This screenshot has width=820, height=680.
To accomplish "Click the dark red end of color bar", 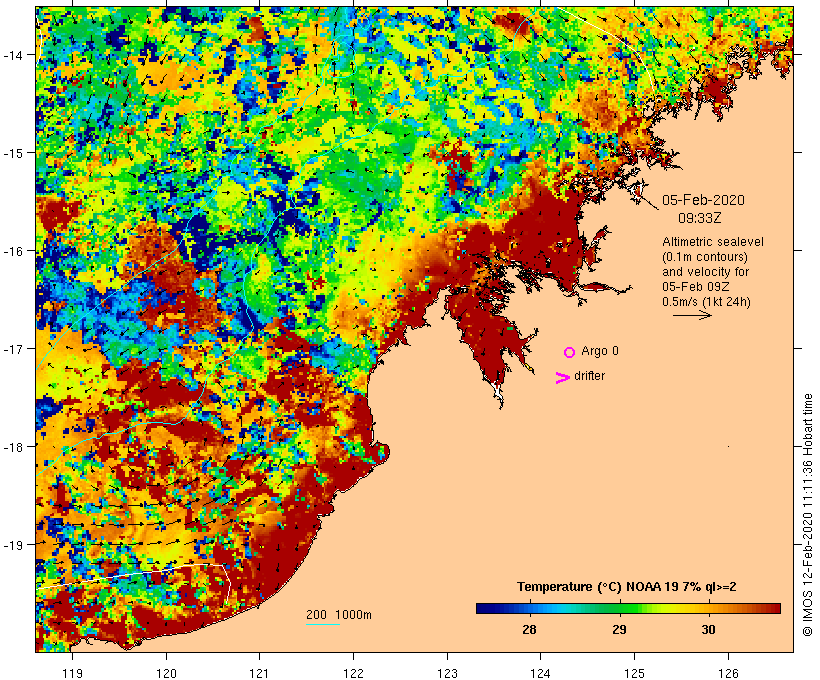I will 774,608.
